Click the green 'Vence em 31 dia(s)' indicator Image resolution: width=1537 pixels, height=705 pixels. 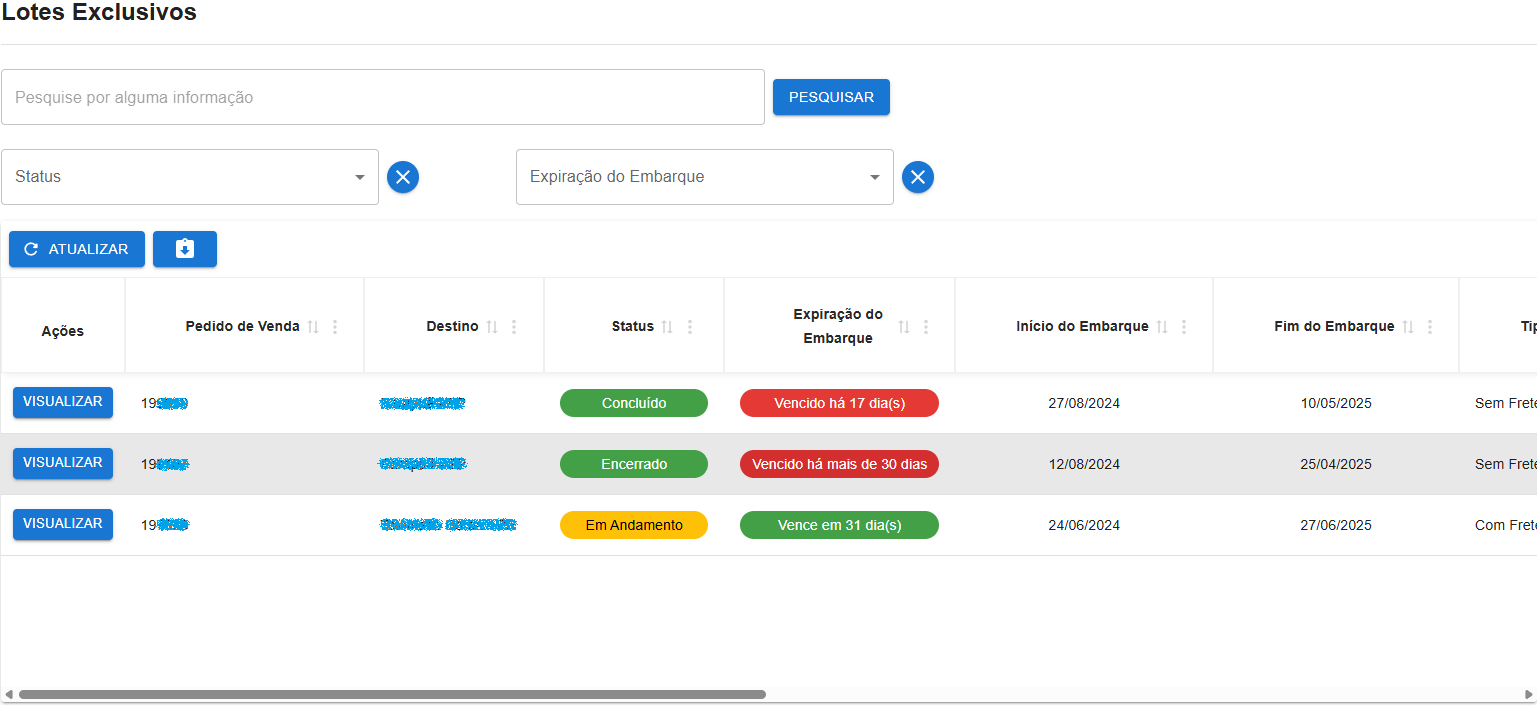pyautogui.click(x=839, y=524)
